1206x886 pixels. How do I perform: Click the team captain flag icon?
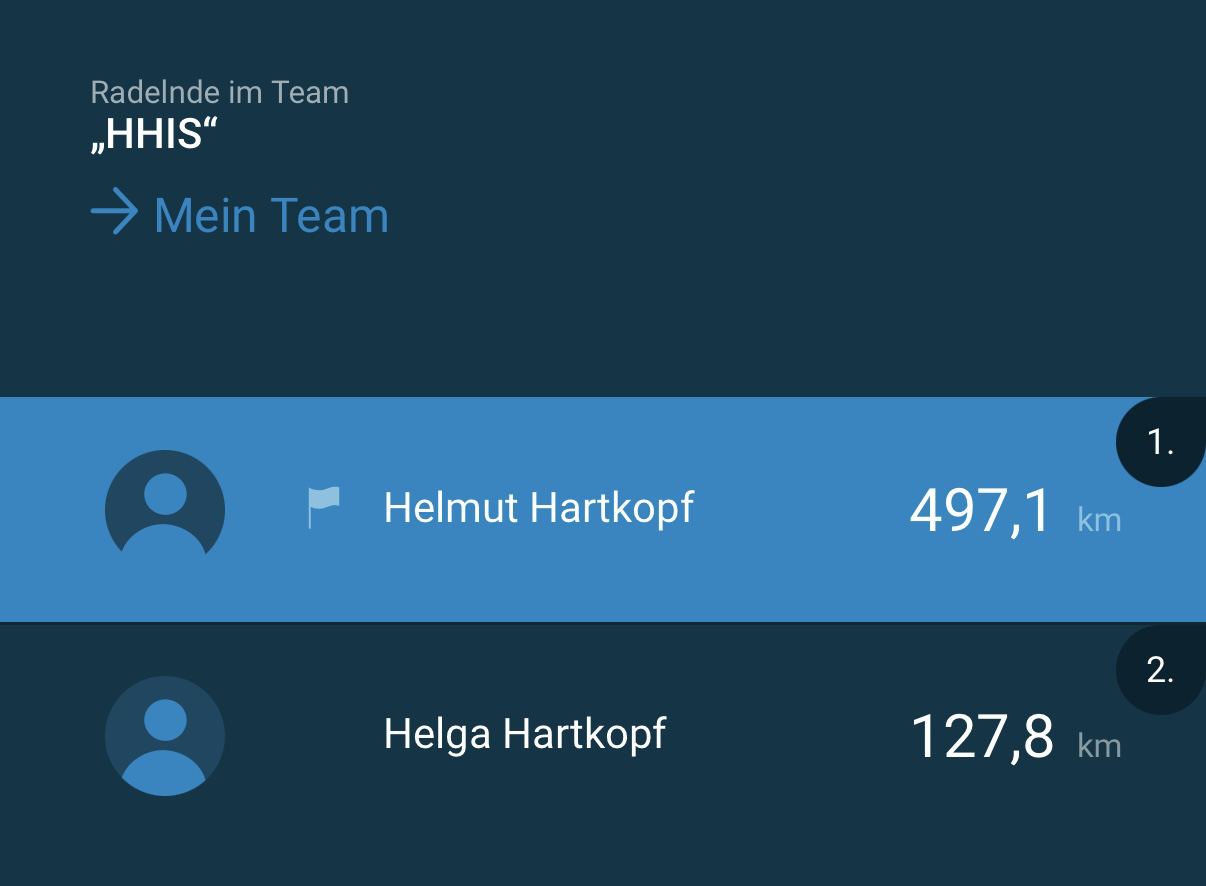click(323, 507)
